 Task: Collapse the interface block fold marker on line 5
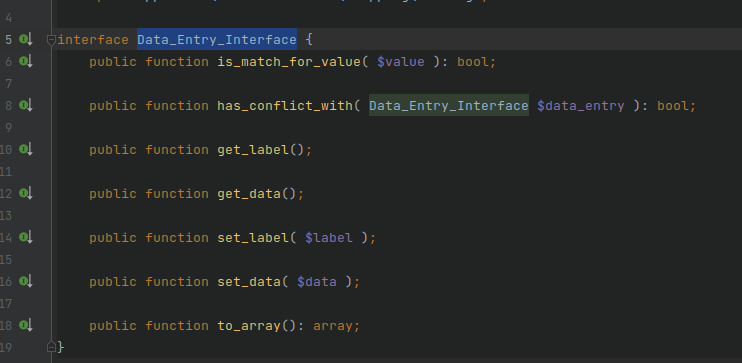point(51,40)
